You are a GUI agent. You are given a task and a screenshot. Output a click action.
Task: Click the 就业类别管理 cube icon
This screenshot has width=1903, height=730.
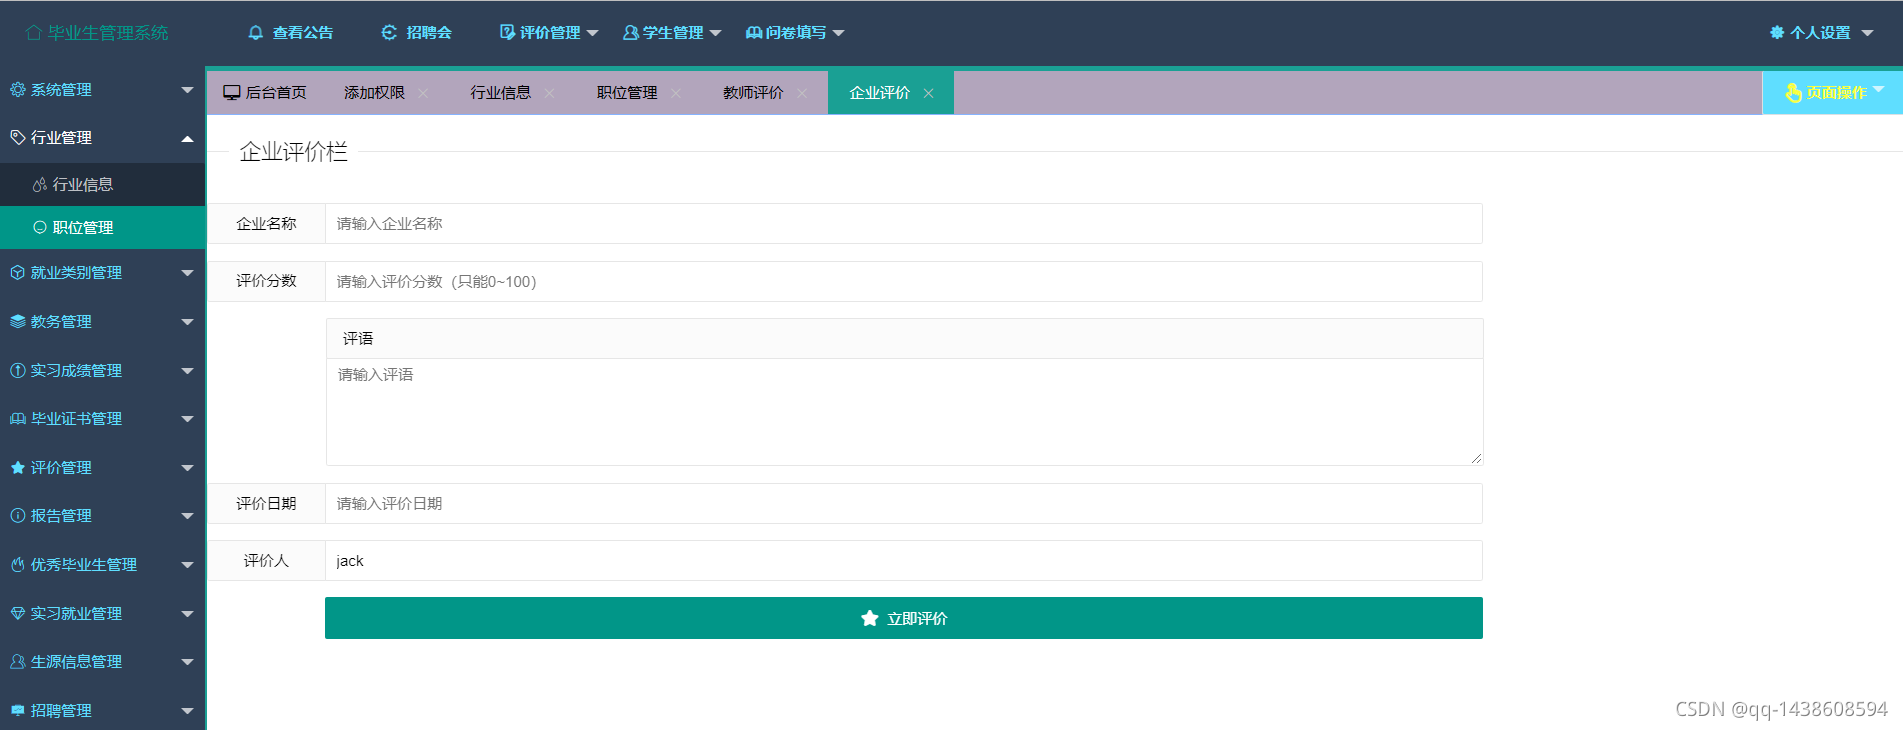[x=18, y=273]
